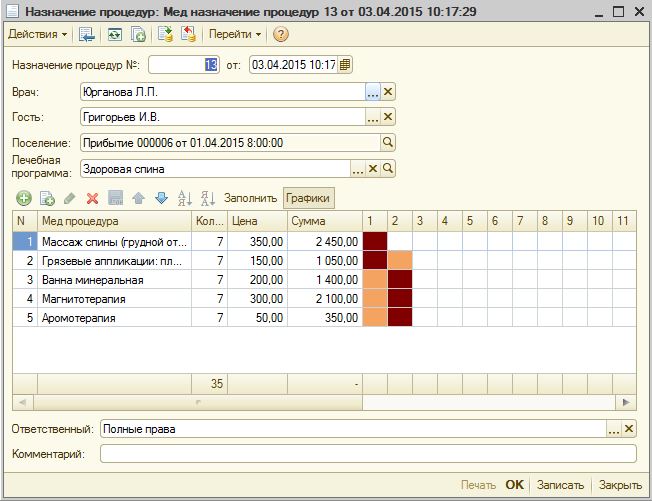
Task: Move the row down with the blue arrow
Action: 161,198
